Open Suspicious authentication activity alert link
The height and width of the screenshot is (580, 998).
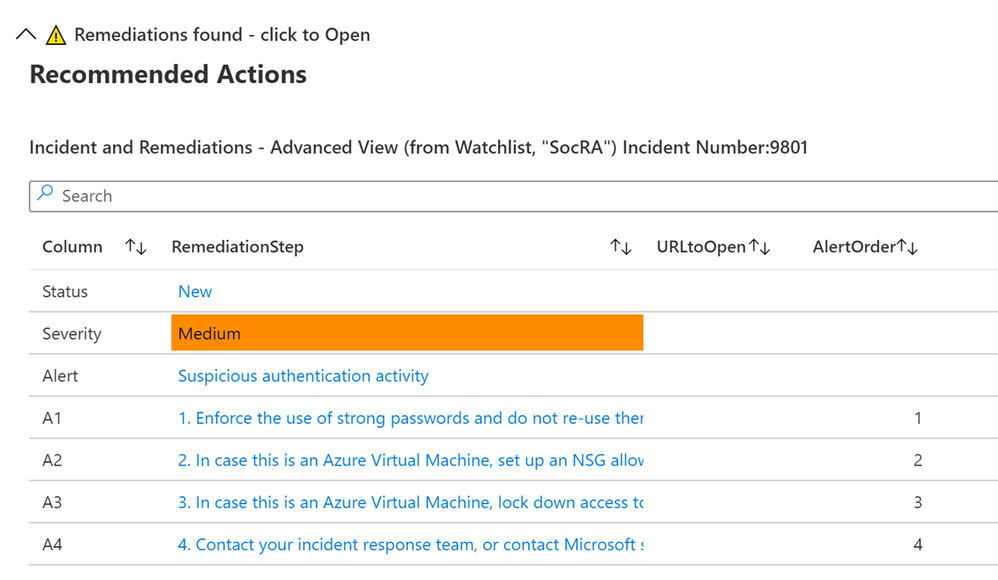click(x=303, y=376)
